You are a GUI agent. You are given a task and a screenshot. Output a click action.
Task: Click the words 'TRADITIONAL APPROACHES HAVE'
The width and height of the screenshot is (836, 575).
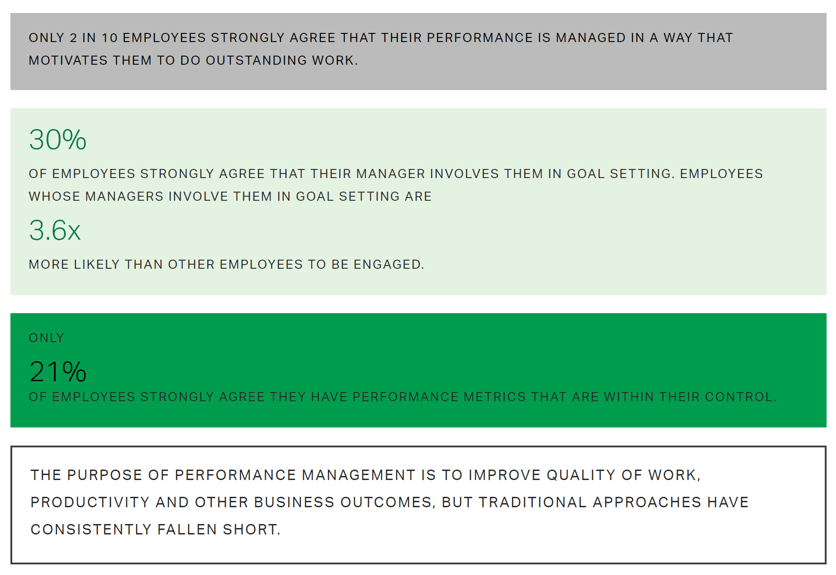pos(613,502)
